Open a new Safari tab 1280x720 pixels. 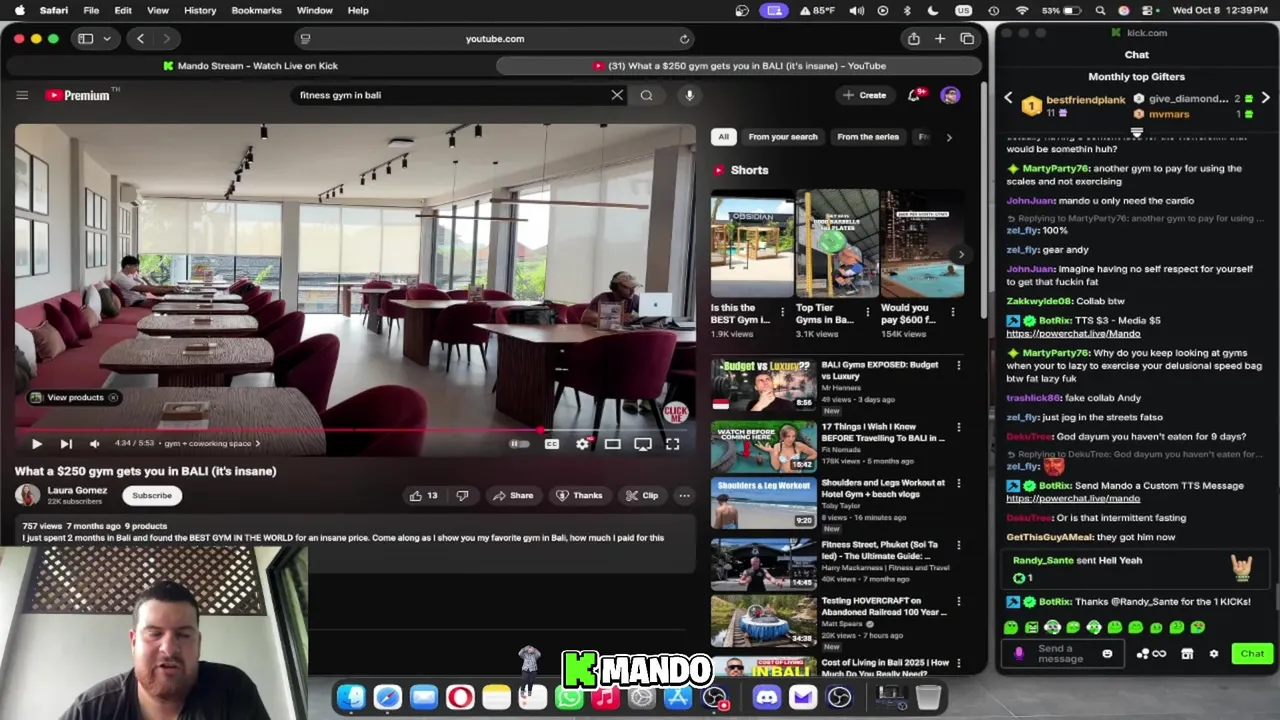pyautogui.click(x=940, y=39)
